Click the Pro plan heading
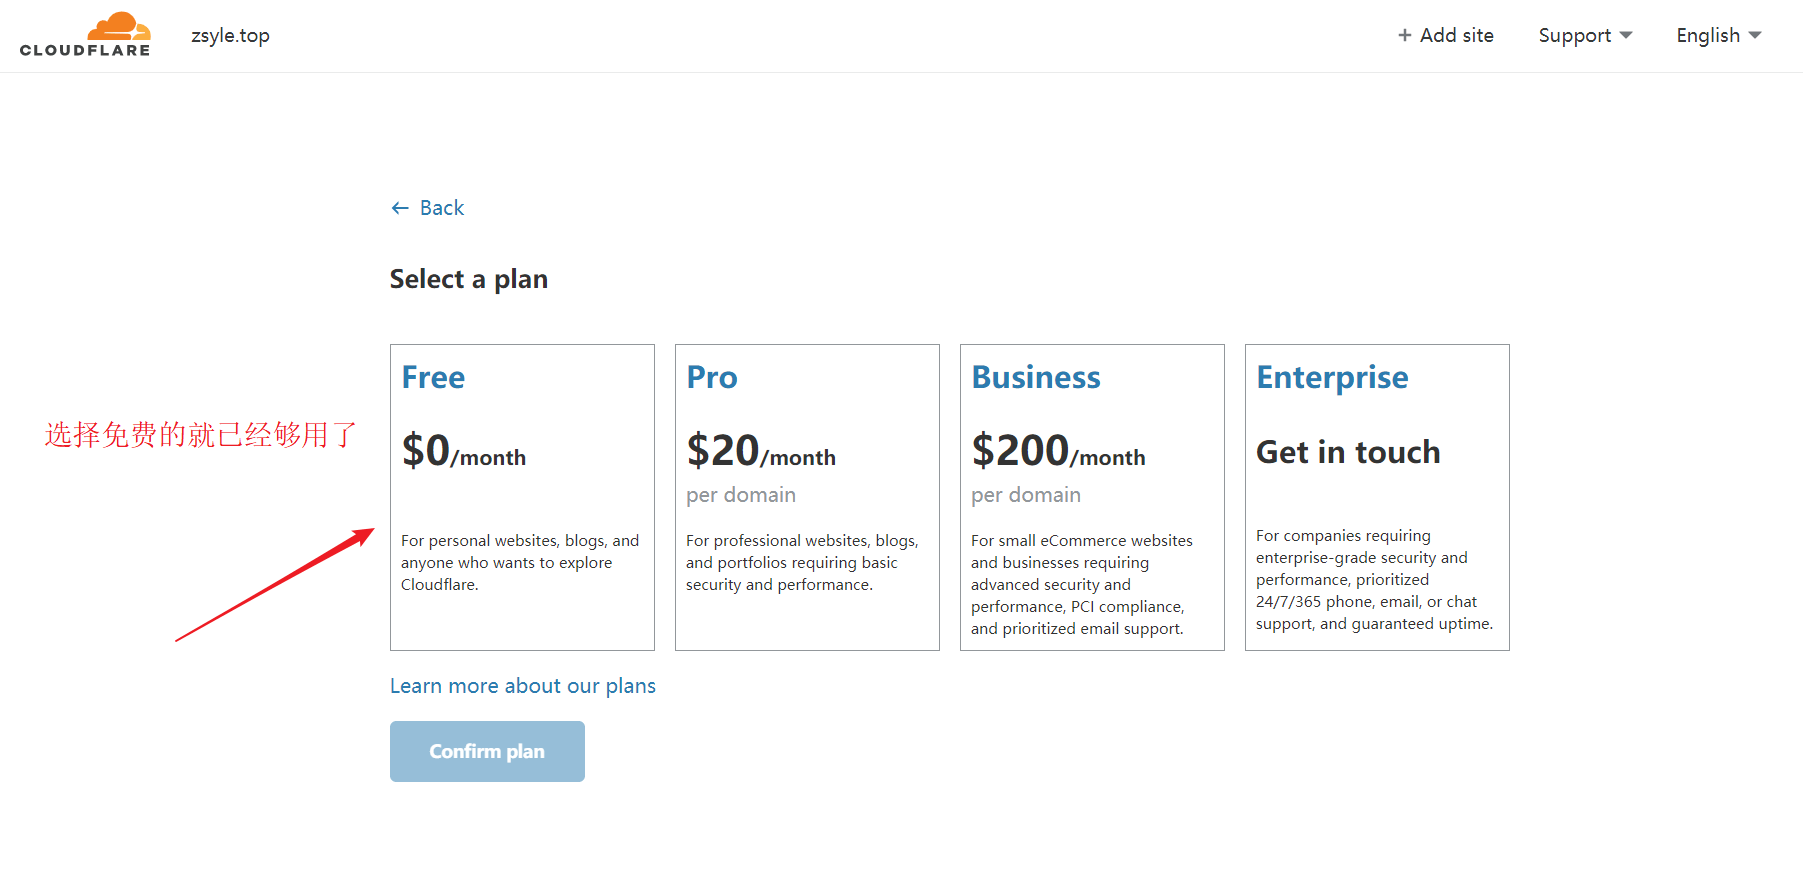1803x888 pixels. pos(712,377)
